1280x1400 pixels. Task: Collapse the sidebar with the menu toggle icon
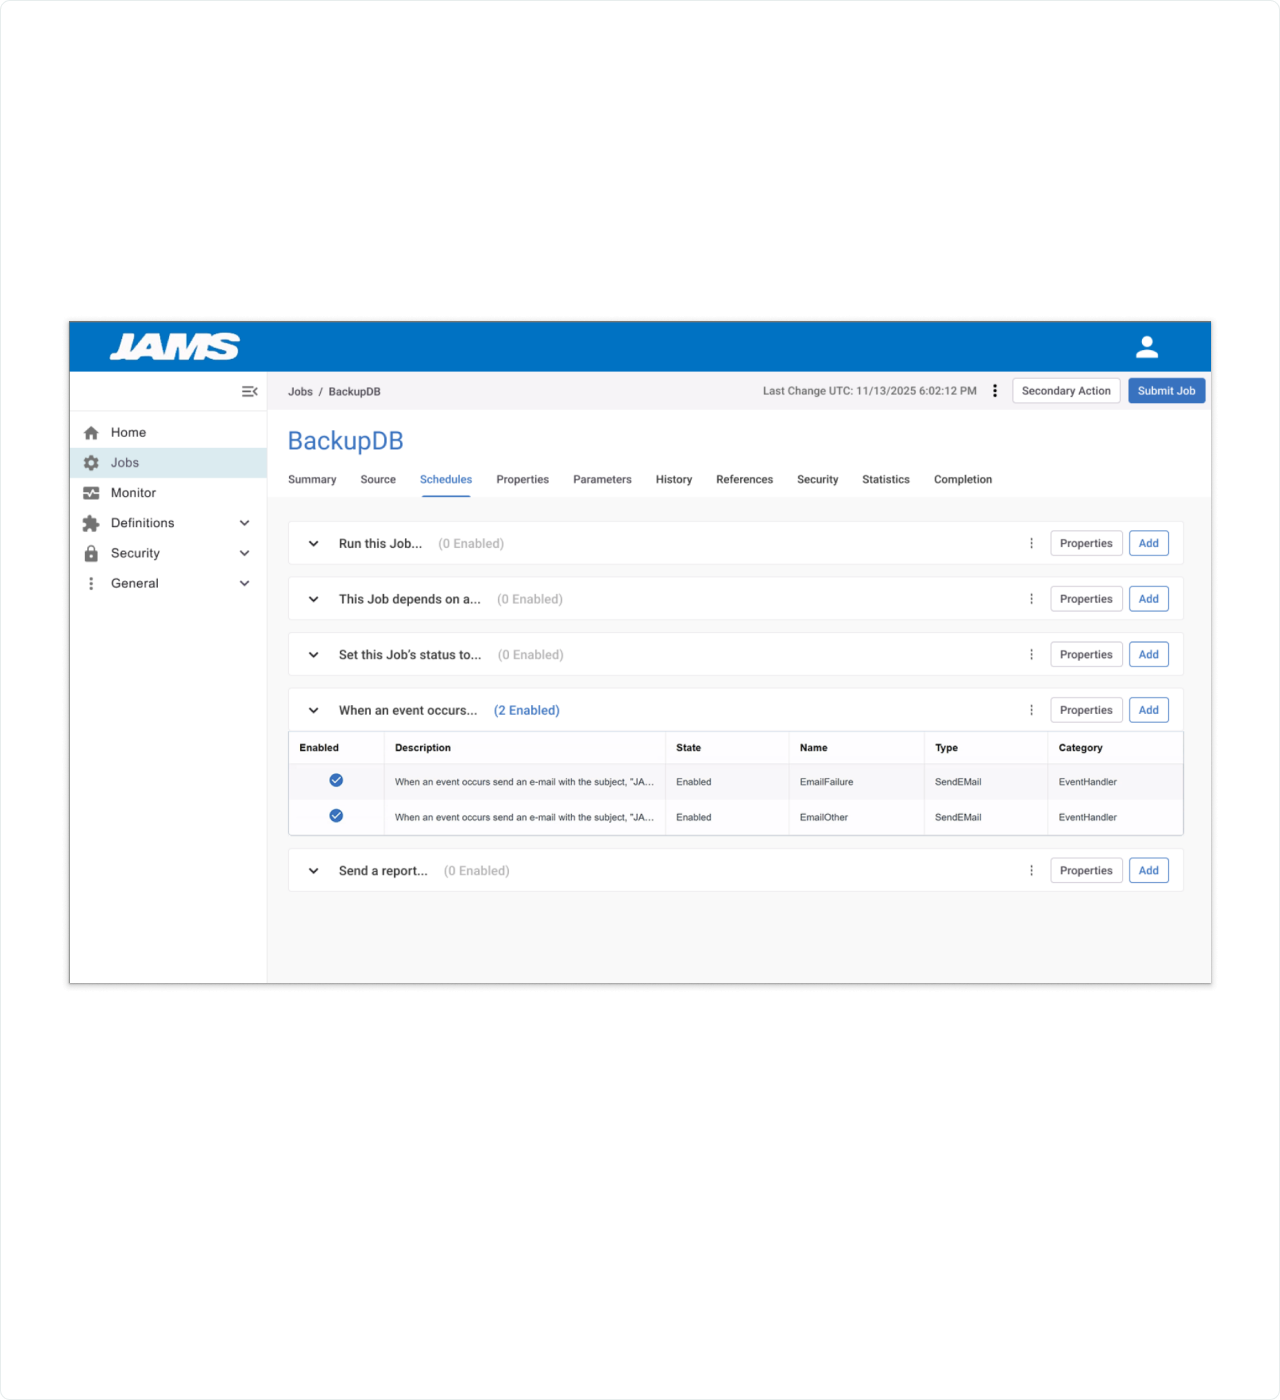pos(249,391)
